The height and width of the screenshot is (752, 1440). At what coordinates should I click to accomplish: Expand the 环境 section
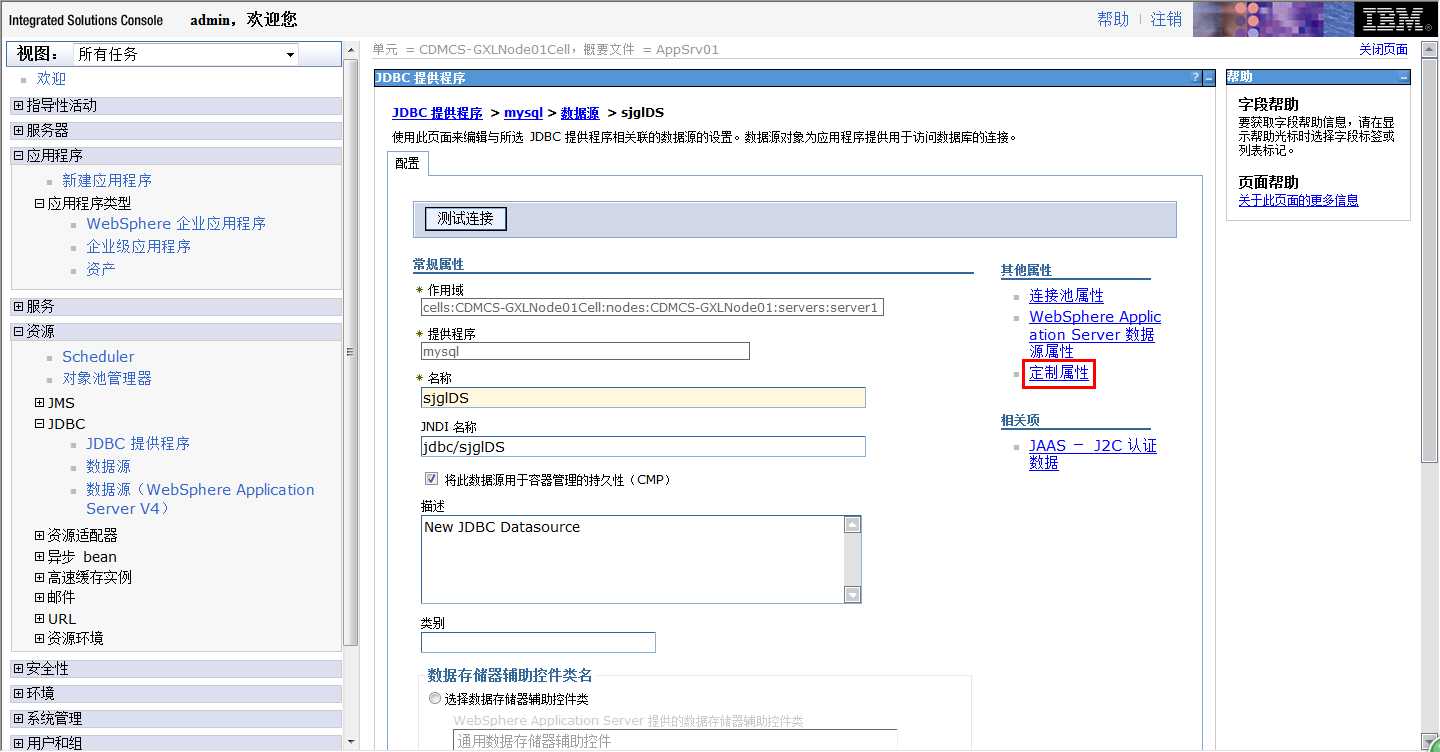pos(19,693)
